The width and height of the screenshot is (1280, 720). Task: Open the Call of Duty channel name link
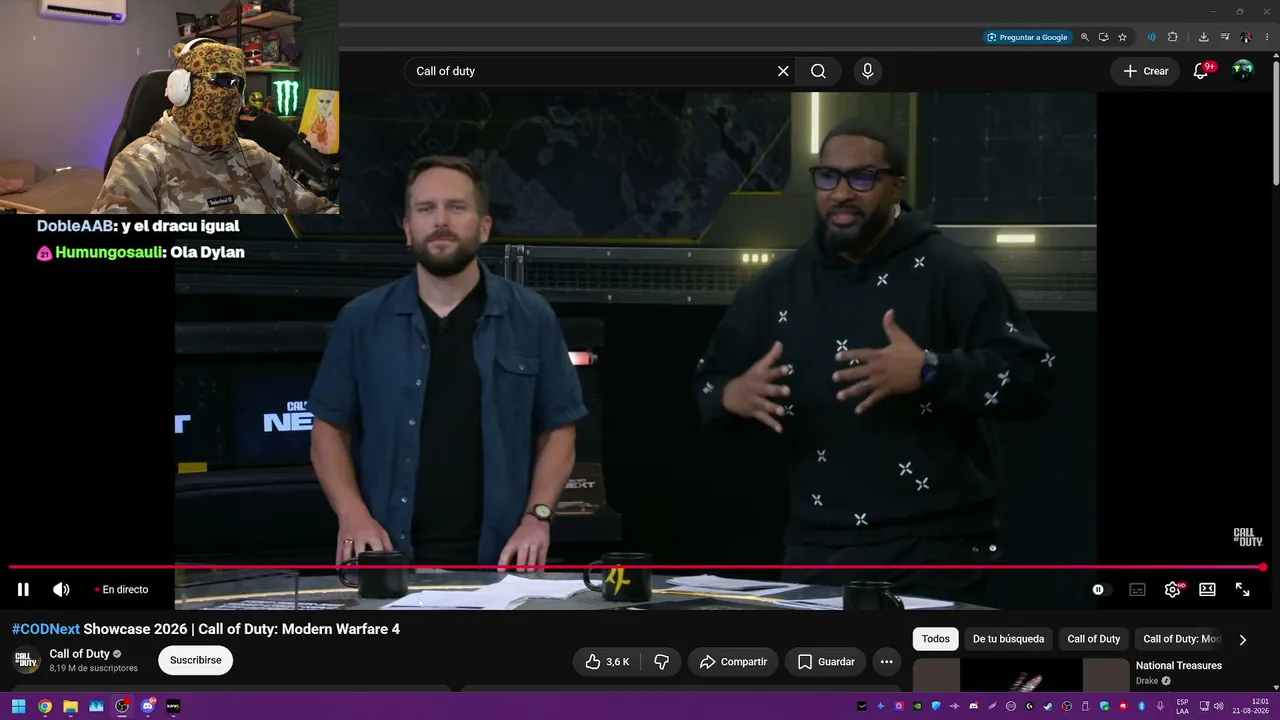pos(80,654)
